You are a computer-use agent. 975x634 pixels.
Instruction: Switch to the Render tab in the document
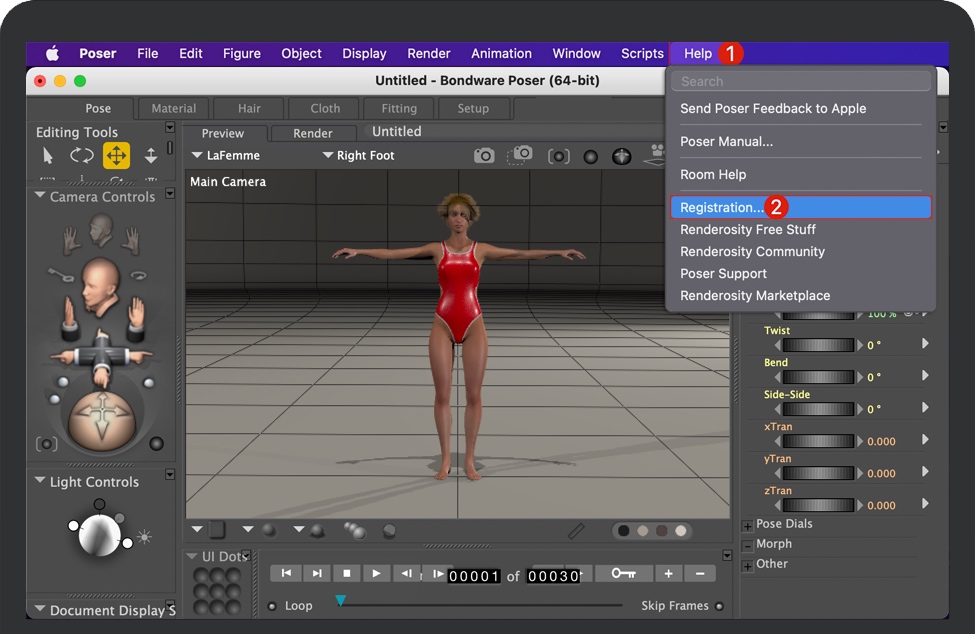point(313,133)
